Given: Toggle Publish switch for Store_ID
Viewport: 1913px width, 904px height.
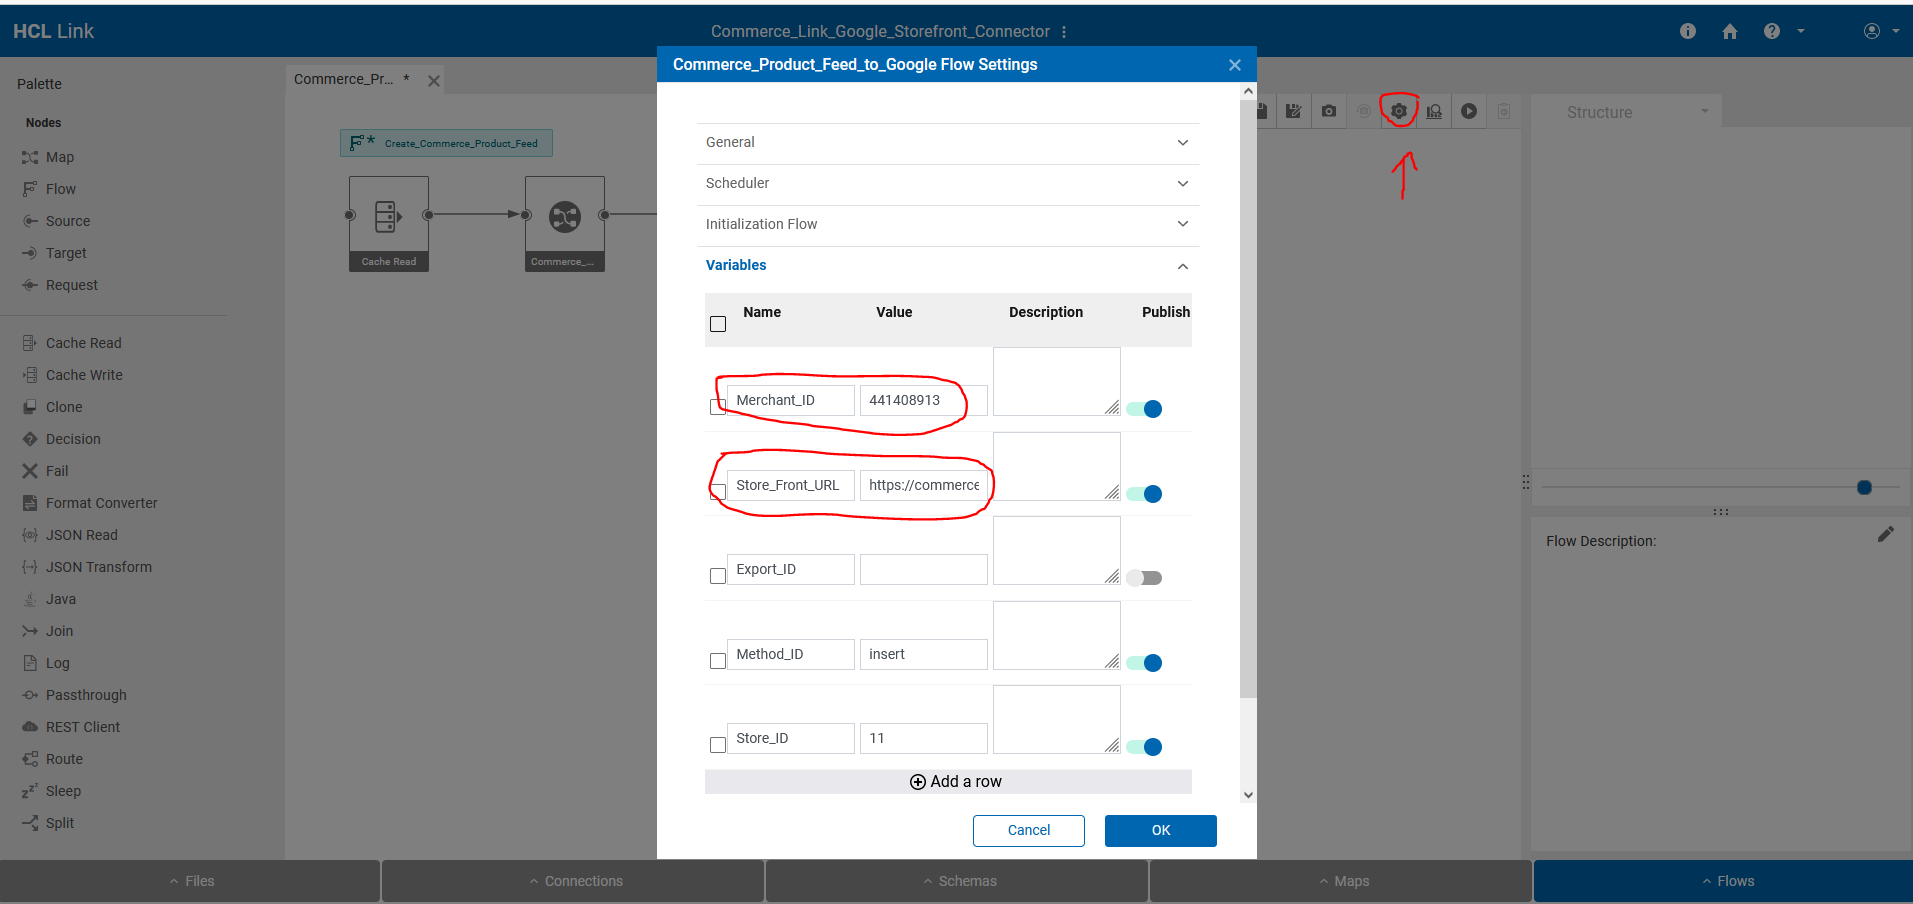Looking at the screenshot, I should (1144, 747).
